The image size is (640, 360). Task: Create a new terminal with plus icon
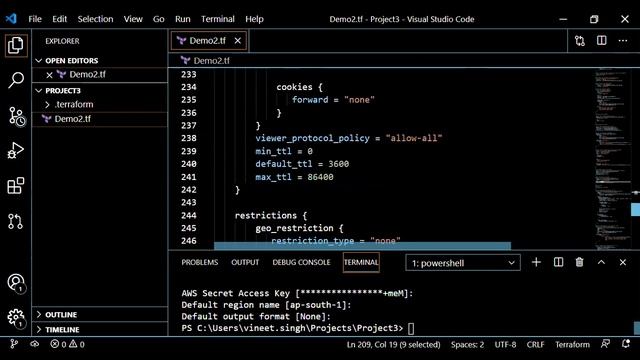coord(536,262)
